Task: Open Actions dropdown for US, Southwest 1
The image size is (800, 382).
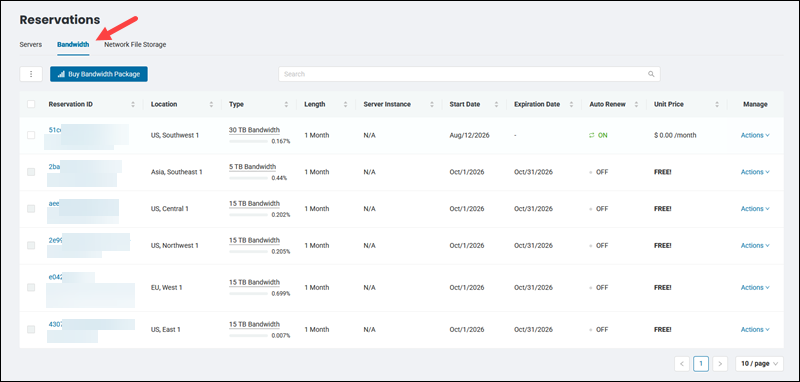Action: coord(755,135)
